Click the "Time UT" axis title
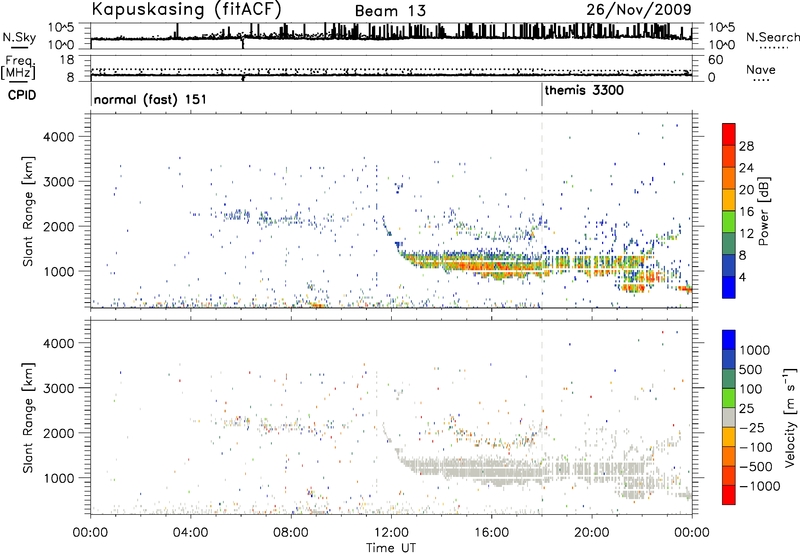The width and height of the screenshot is (800, 554). 391,548
